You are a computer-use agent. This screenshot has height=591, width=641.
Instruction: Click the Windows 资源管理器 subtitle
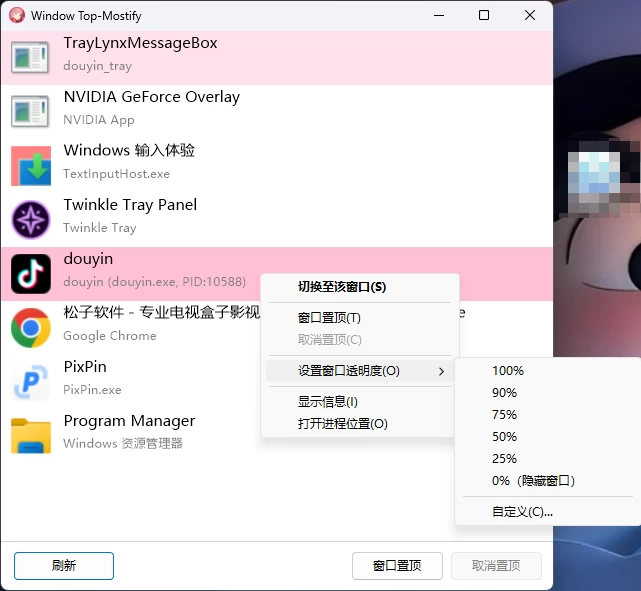123,443
